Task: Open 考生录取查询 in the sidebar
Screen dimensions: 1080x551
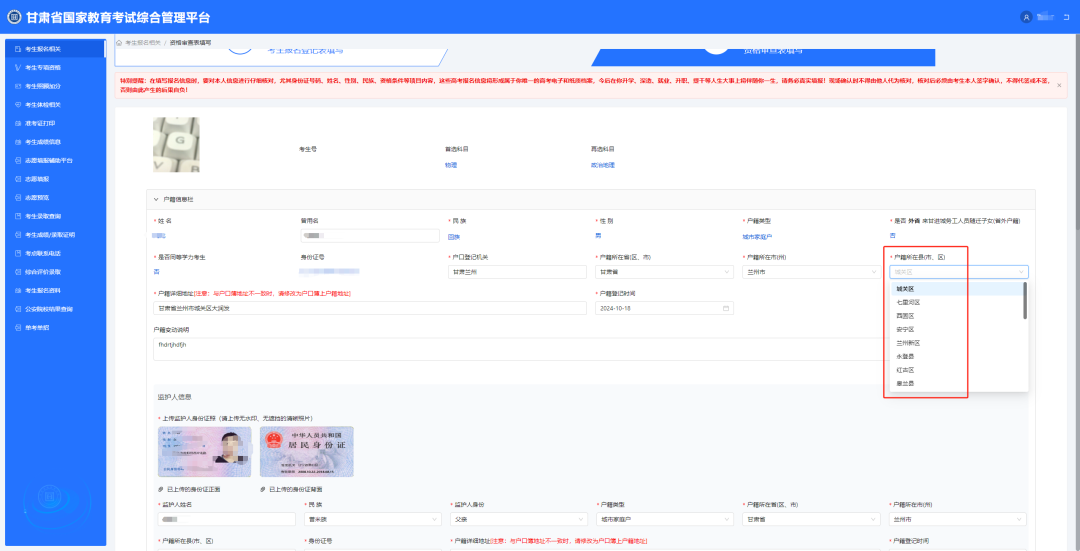Action: coord(44,216)
